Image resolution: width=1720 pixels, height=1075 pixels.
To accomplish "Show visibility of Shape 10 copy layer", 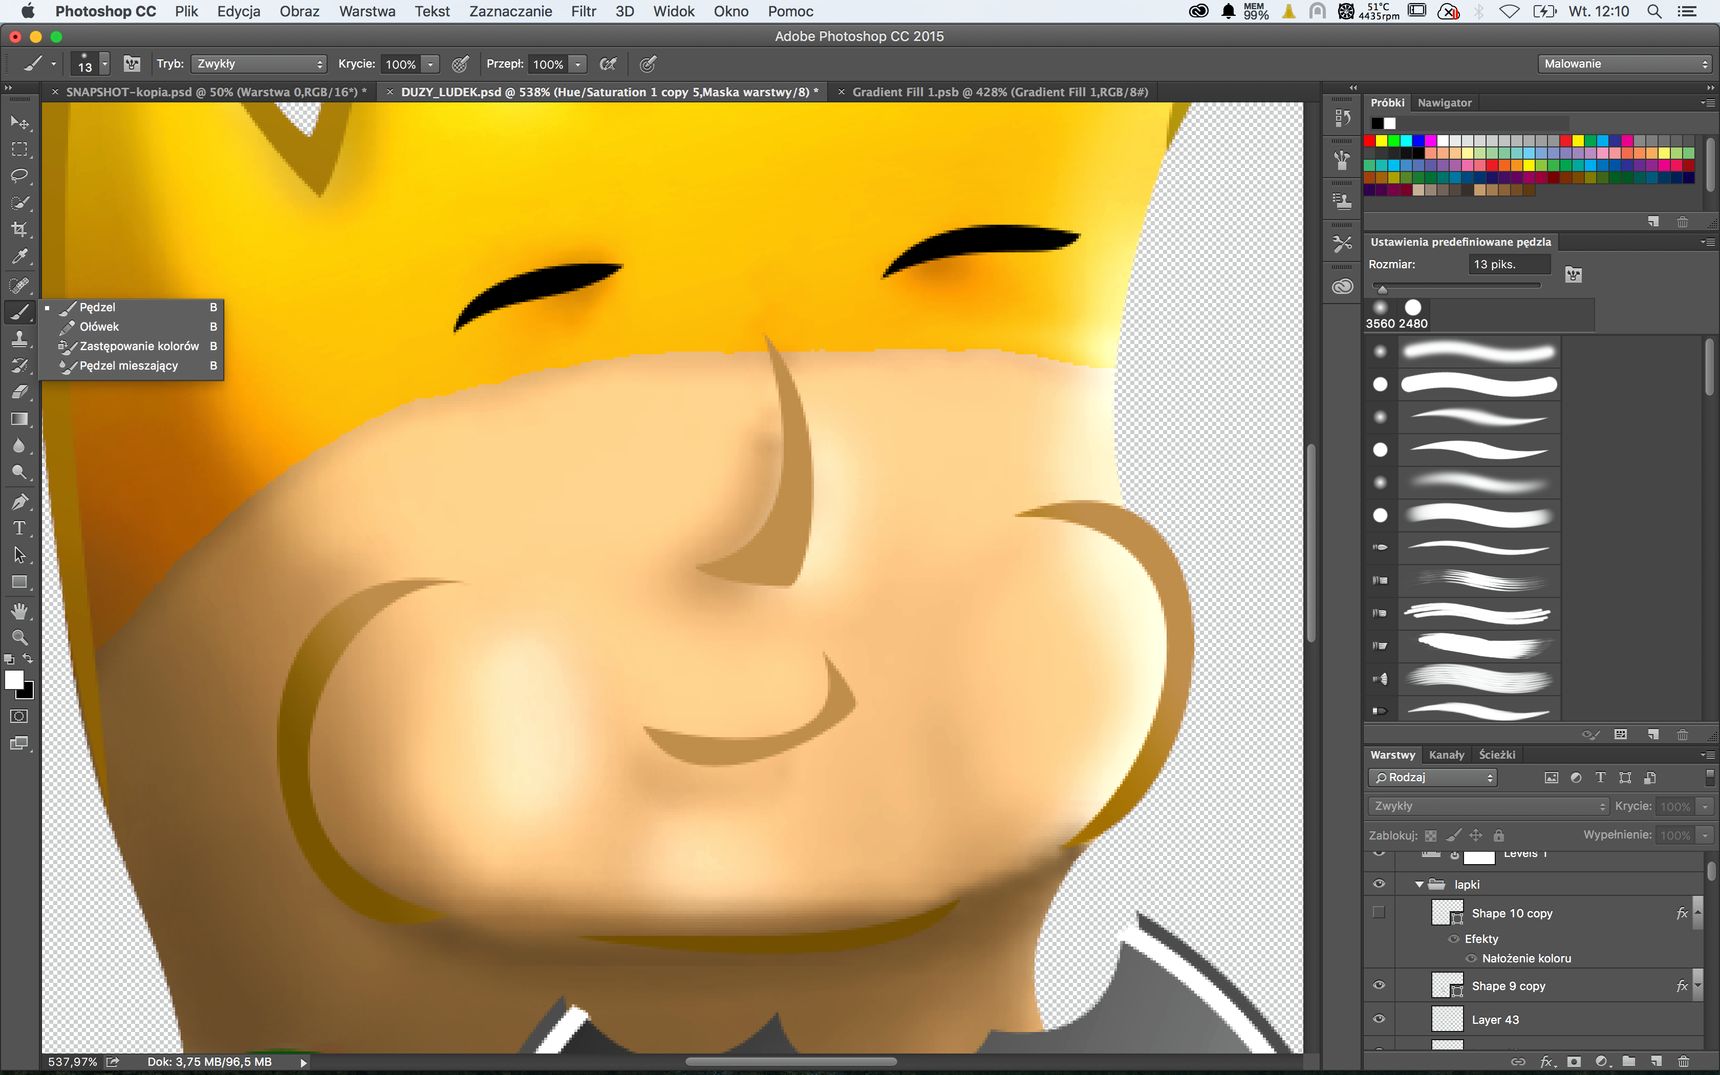I will click(x=1378, y=912).
